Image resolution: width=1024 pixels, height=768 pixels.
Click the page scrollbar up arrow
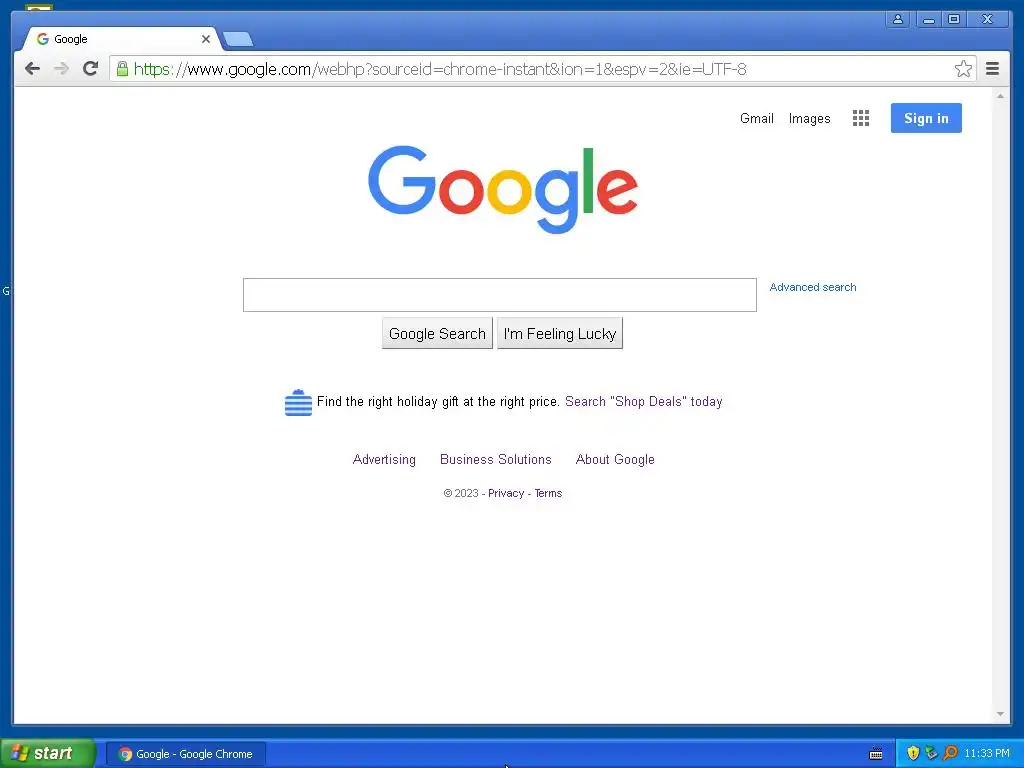pos(1000,96)
